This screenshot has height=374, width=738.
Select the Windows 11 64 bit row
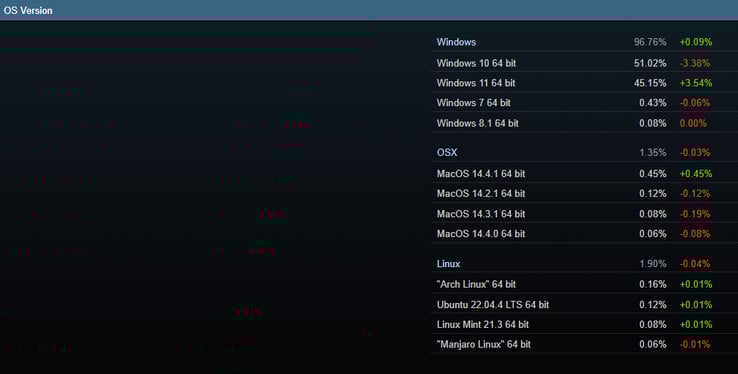pos(584,83)
